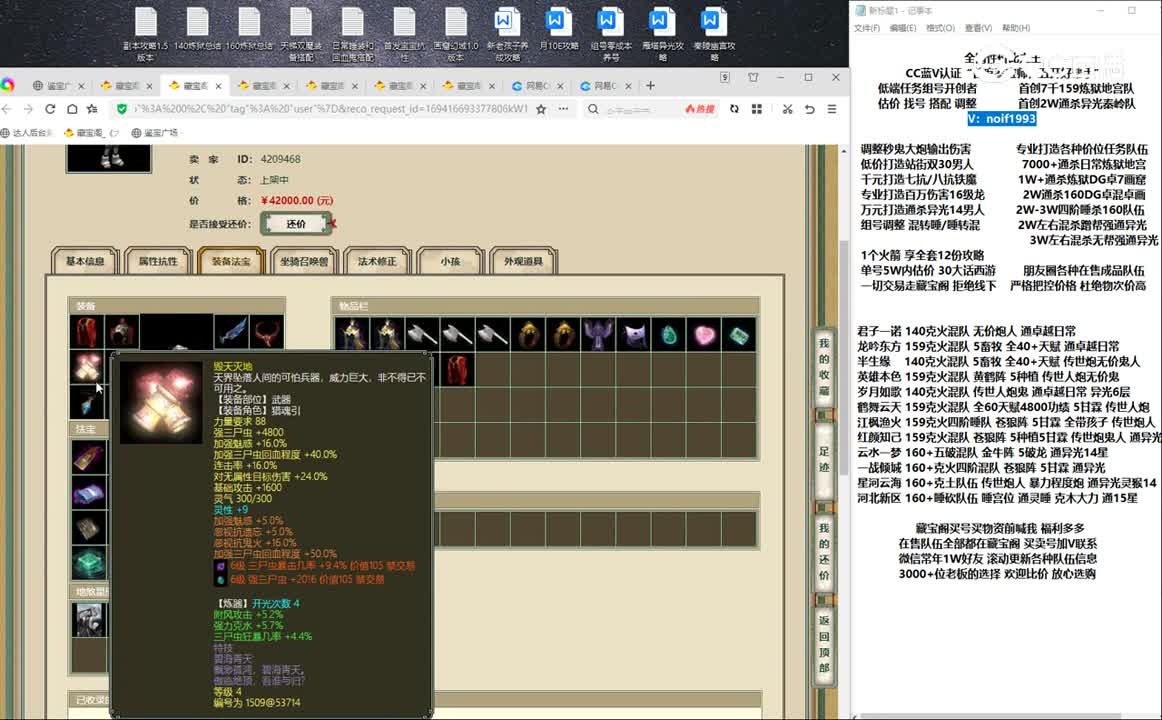Image resolution: width=1162 pixels, height=720 pixels.
Task: Select the red necklace in equipment panel
Action: click(267, 332)
